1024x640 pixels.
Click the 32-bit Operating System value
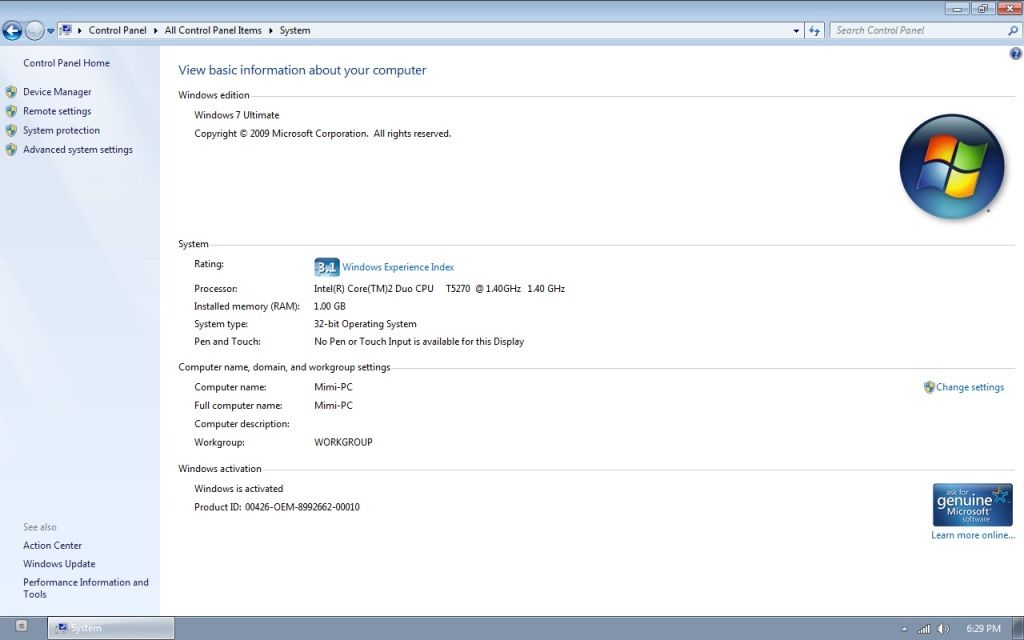(x=365, y=324)
